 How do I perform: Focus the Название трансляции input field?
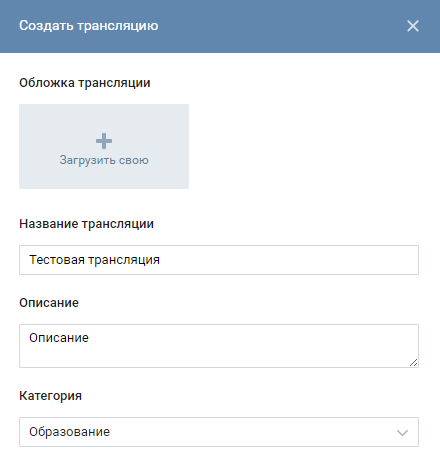coord(219,260)
